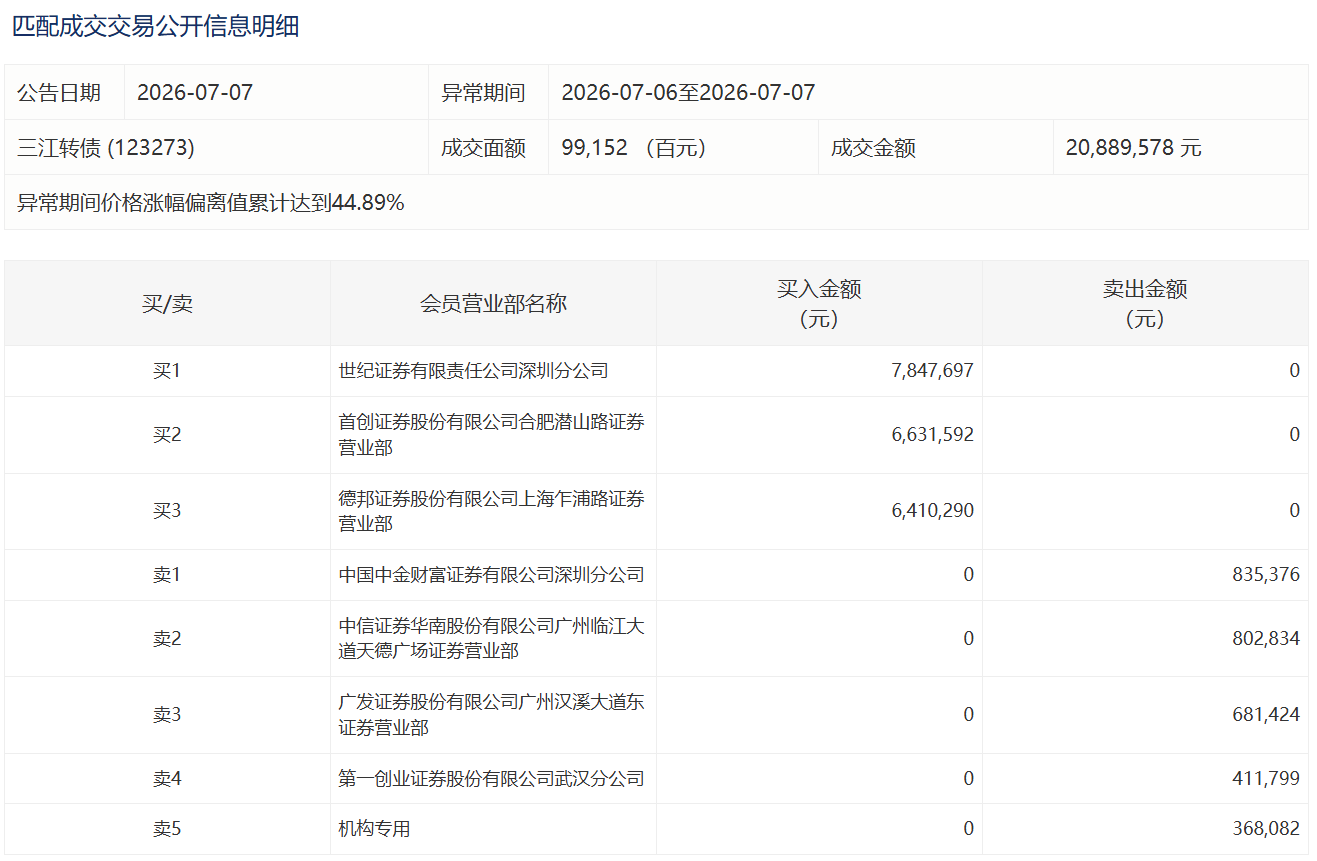Click the price deviation note reading 44.89%

pos(211,203)
